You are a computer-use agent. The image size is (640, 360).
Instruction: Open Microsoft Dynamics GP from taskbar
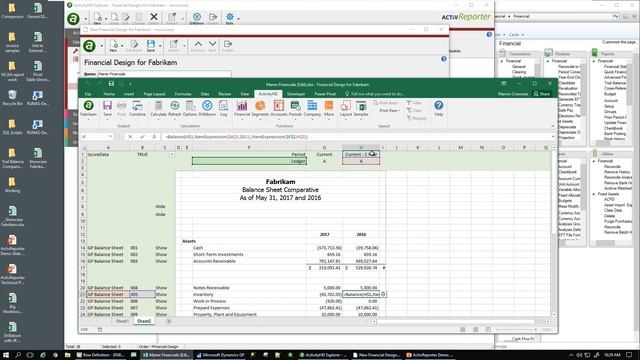tap(220, 355)
